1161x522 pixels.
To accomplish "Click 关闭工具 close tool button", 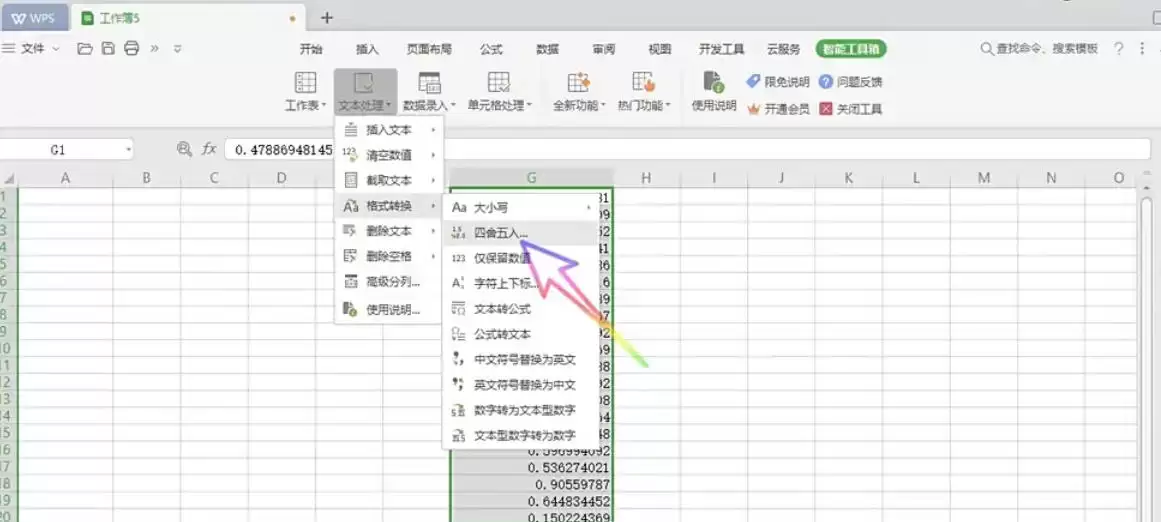I will pos(851,109).
